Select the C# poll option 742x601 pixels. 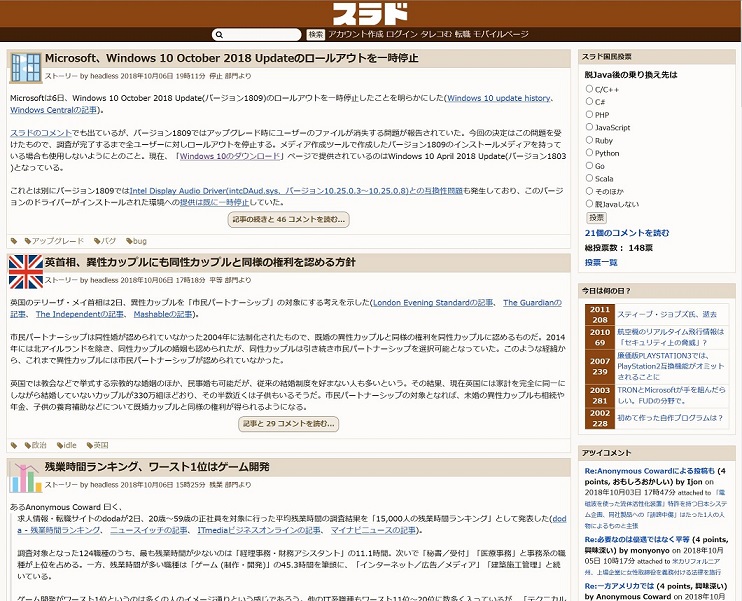click(589, 101)
